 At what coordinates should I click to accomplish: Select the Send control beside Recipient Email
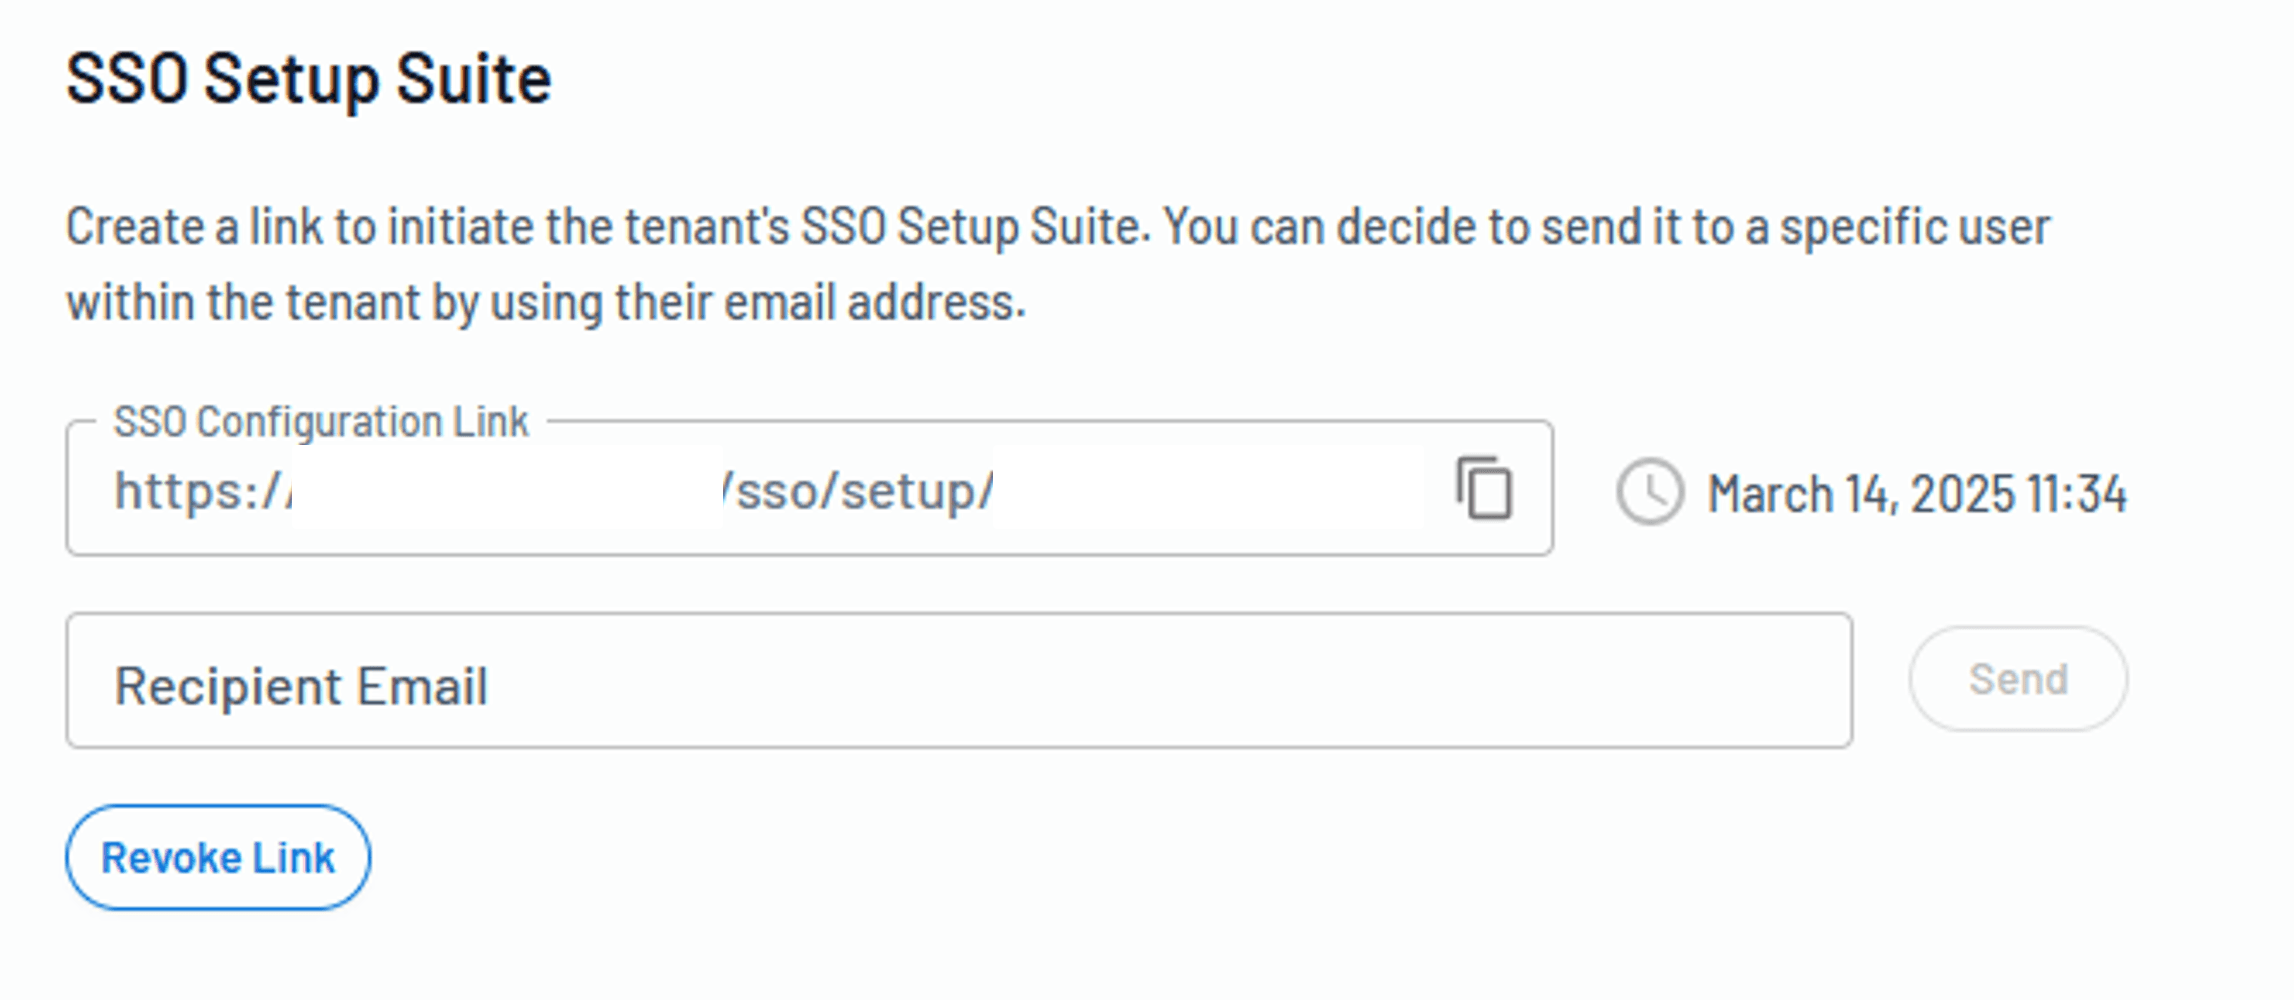2017,678
